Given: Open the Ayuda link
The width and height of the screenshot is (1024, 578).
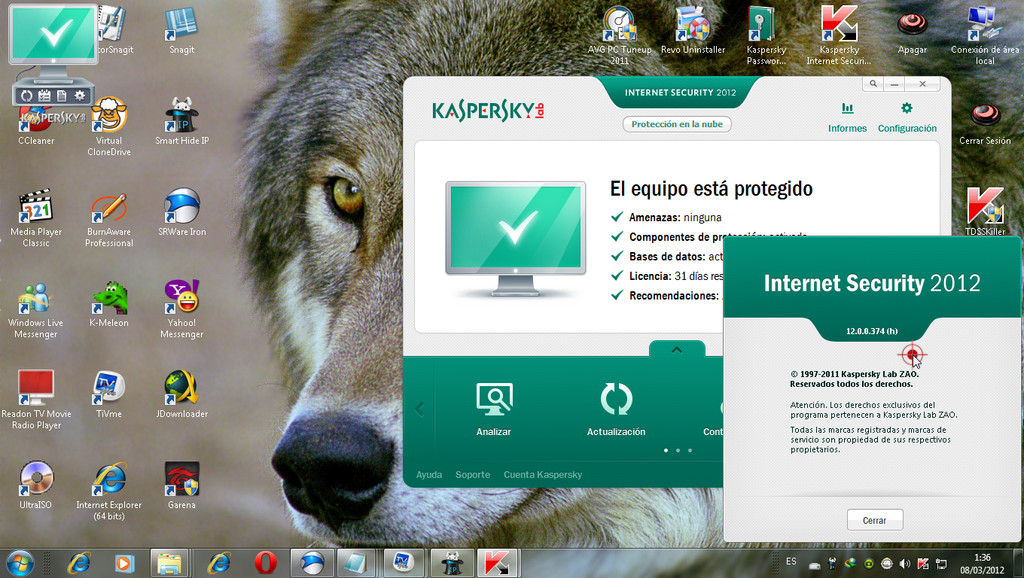Looking at the screenshot, I should (429, 475).
